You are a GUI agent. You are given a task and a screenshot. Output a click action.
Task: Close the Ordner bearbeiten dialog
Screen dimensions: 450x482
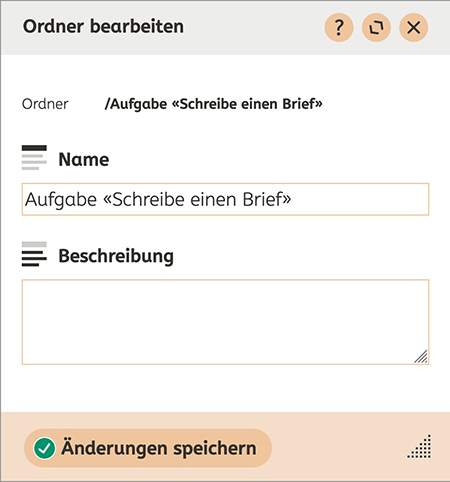(414, 27)
